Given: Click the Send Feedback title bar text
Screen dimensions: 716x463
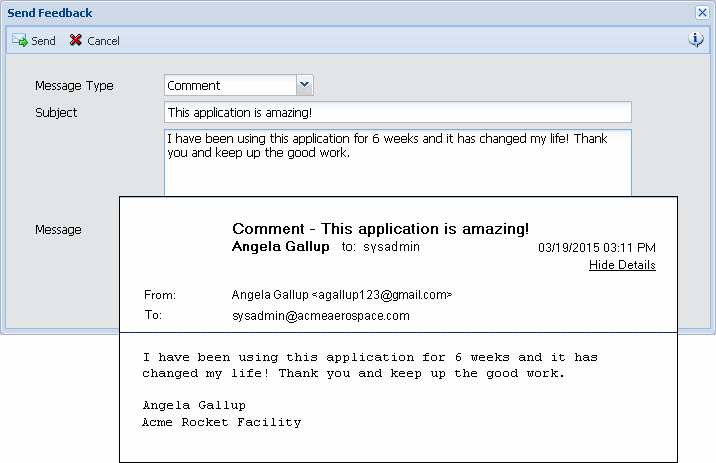Looking at the screenshot, I should point(50,13).
